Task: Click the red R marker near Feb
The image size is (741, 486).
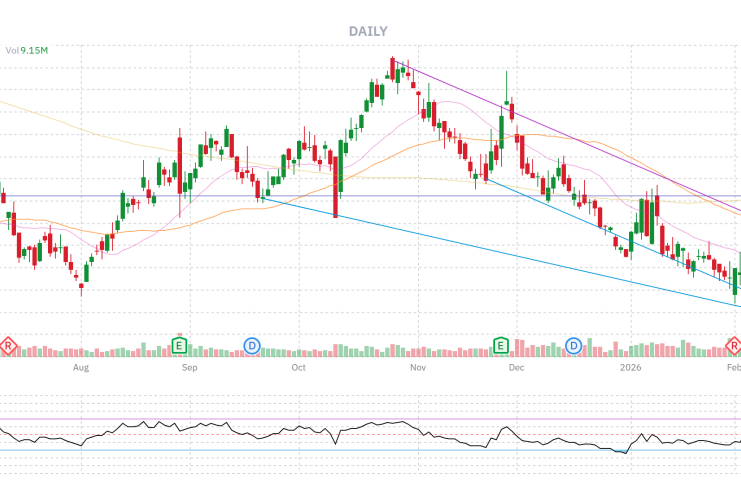Action: (x=733, y=346)
